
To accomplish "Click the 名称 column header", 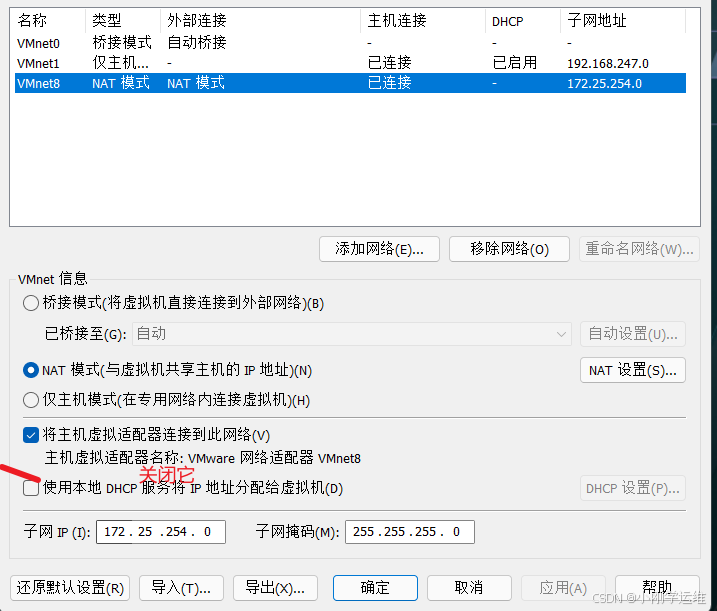I will coord(32,21).
